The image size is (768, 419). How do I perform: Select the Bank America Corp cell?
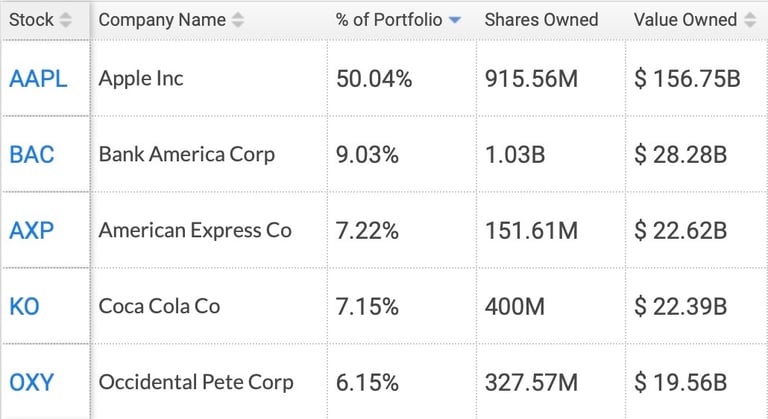(186, 154)
